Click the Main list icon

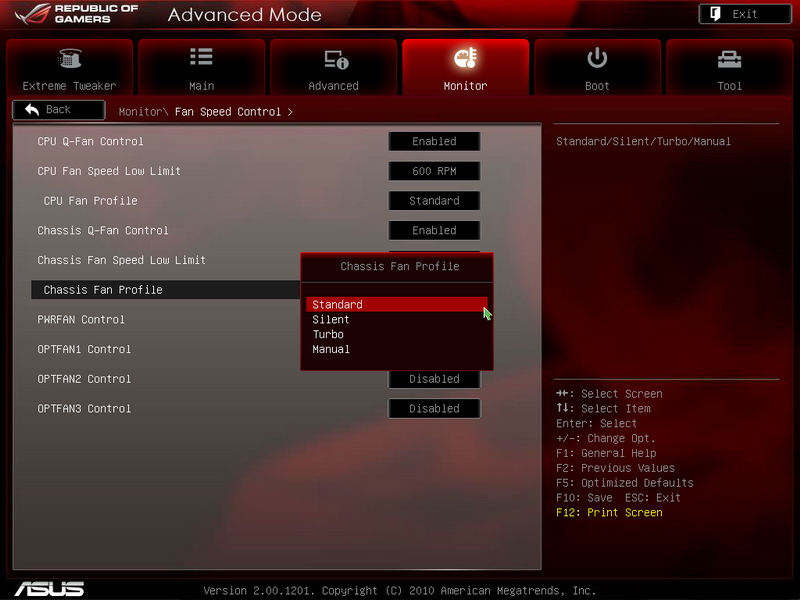click(x=201, y=57)
